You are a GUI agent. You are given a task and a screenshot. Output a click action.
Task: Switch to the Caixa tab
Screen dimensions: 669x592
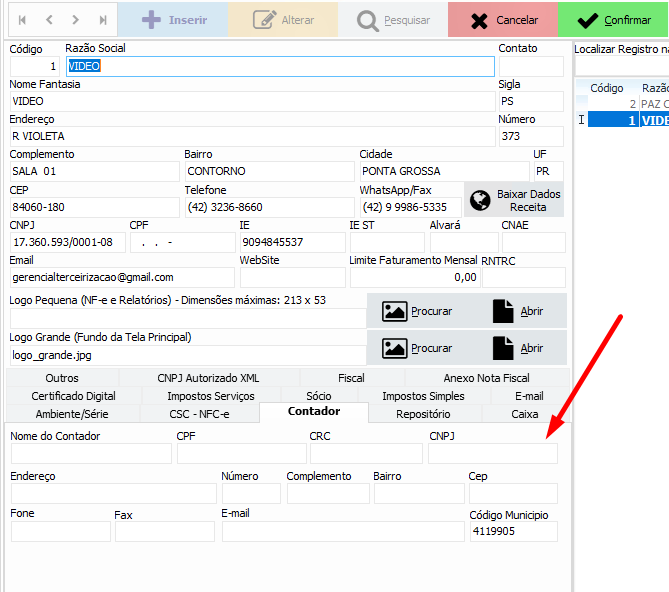pyautogui.click(x=524, y=414)
